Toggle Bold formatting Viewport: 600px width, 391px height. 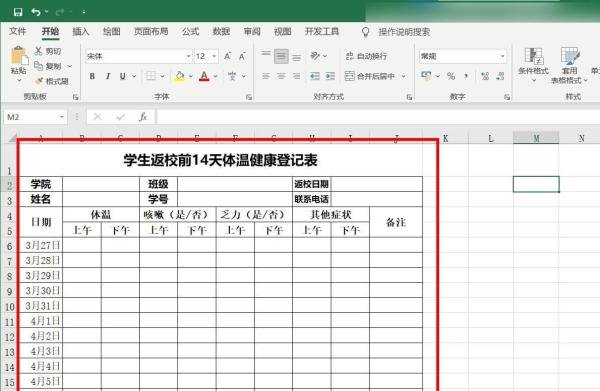[x=92, y=76]
